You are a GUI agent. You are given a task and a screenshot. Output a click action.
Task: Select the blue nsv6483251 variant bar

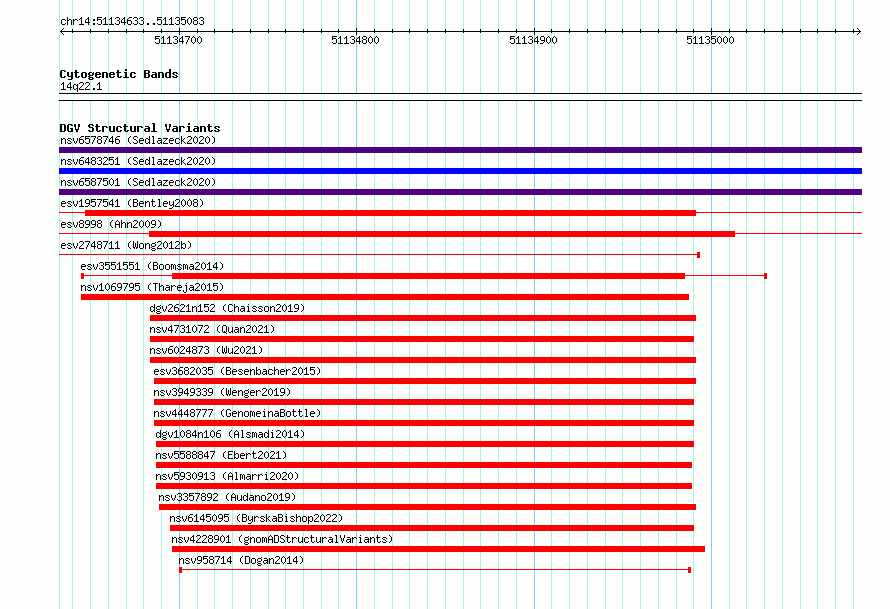click(x=460, y=171)
